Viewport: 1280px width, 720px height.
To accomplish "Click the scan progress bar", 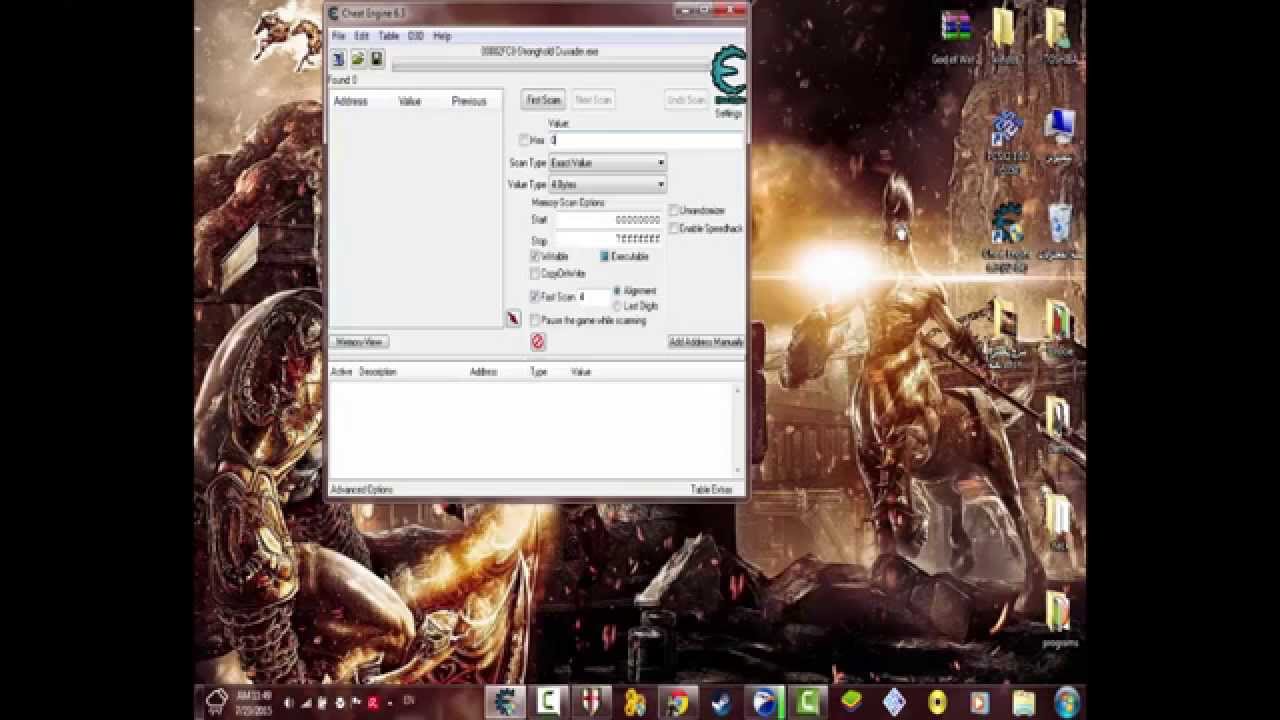I will 550,67.
